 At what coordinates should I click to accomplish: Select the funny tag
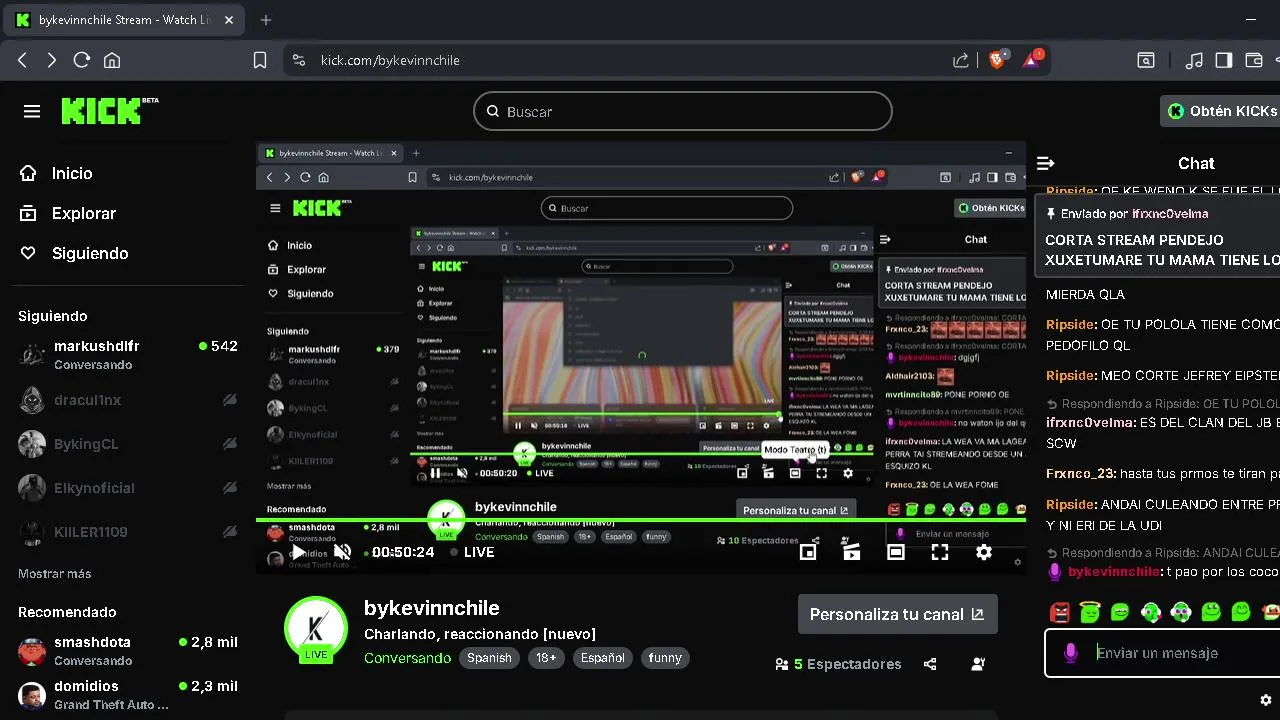point(665,658)
